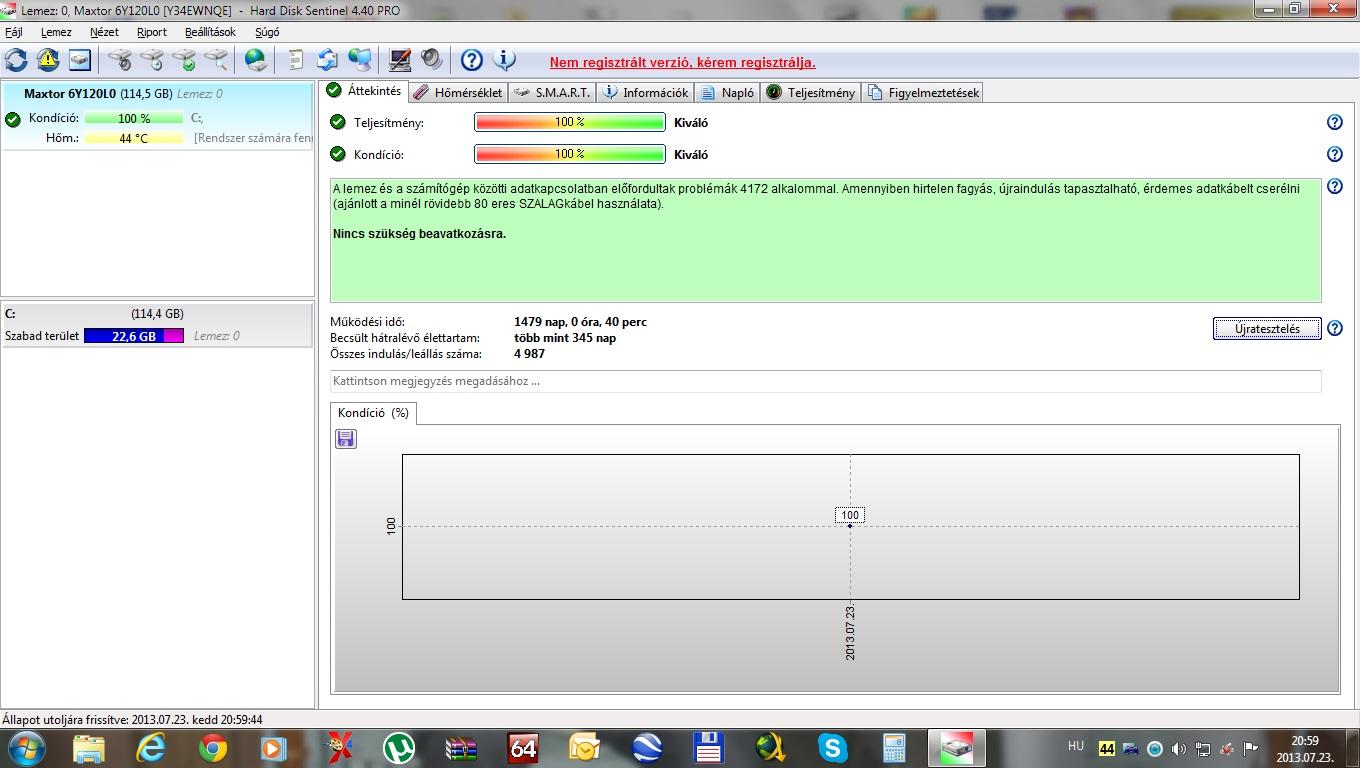Switch to the Napló tab
1360x768 pixels.
click(x=727, y=92)
